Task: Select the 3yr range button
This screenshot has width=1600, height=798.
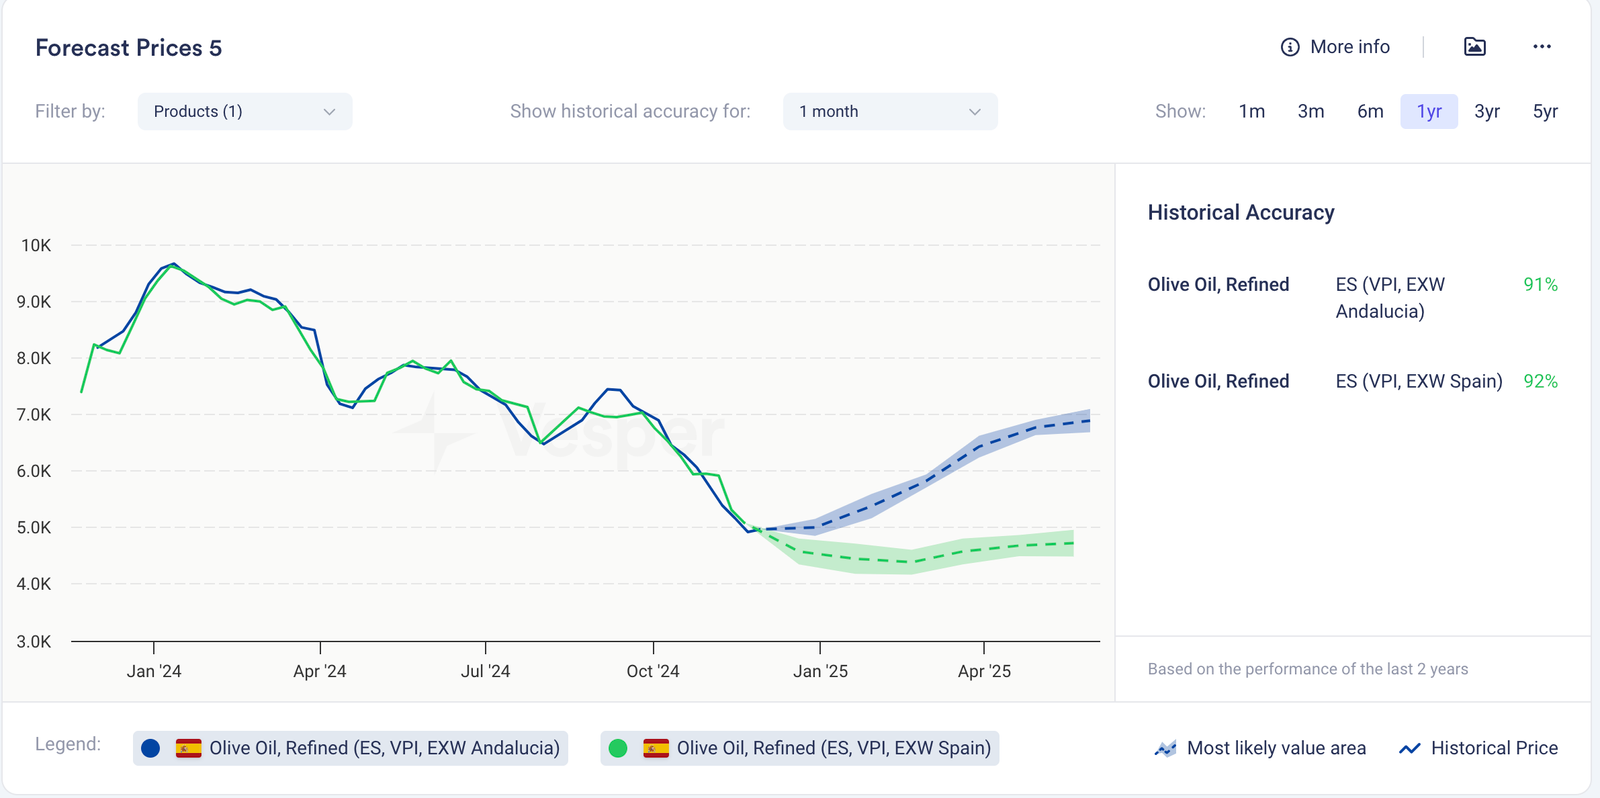Action: (x=1486, y=111)
